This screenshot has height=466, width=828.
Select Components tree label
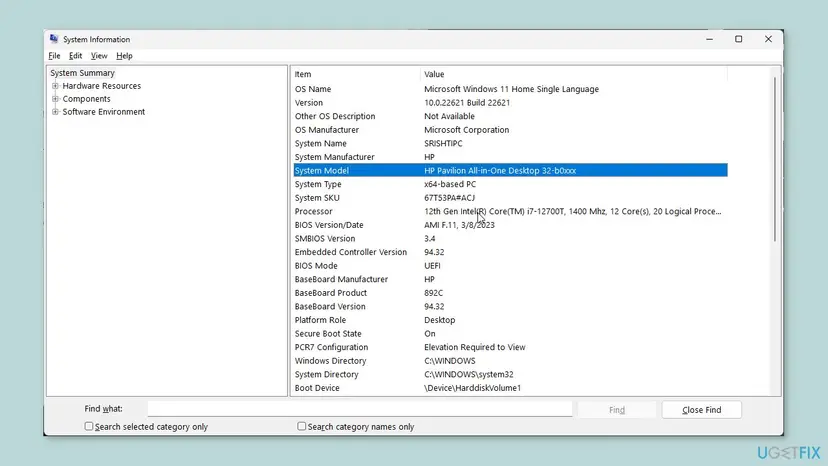pyautogui.click(x=87, y=99)
